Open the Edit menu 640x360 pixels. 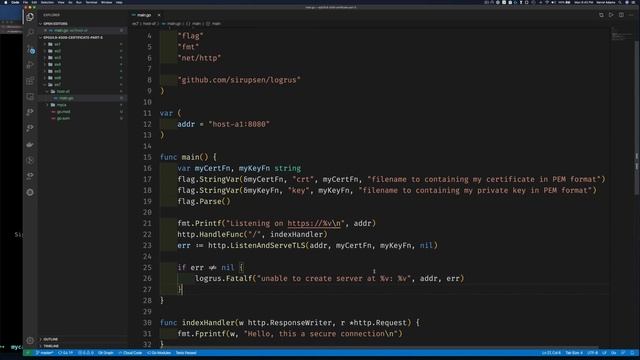(34, 2)
